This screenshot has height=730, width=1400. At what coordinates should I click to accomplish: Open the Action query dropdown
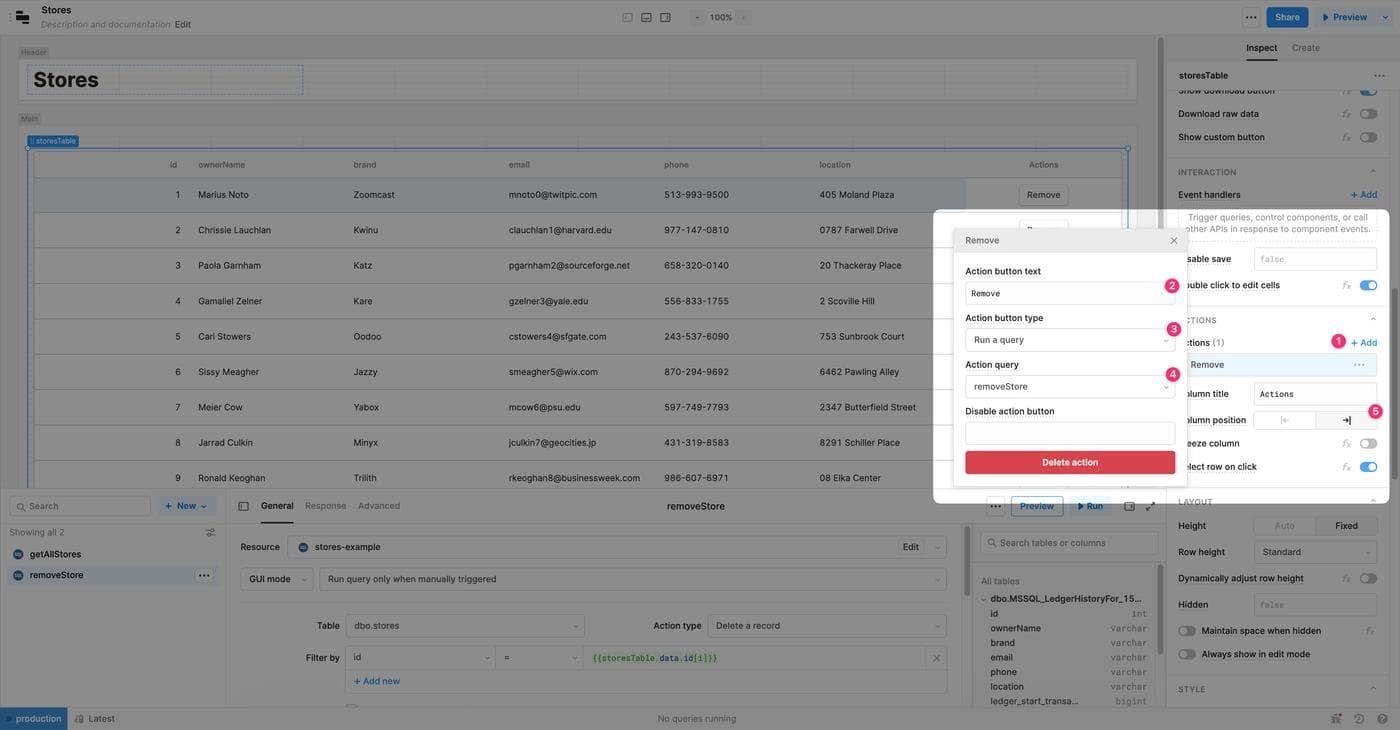[x=1069, y=387]
